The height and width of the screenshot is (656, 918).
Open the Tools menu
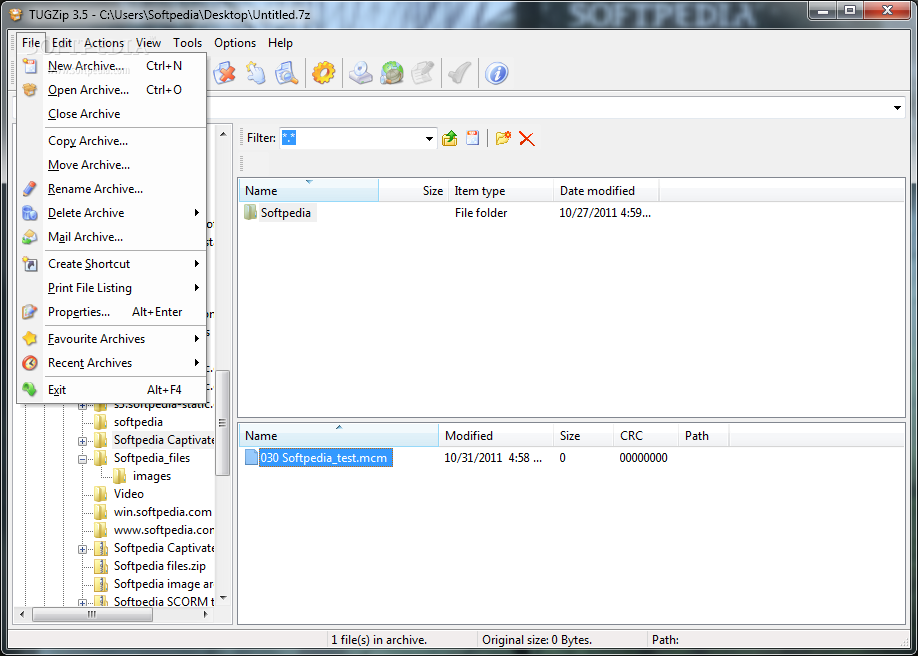tap(187, 43)
